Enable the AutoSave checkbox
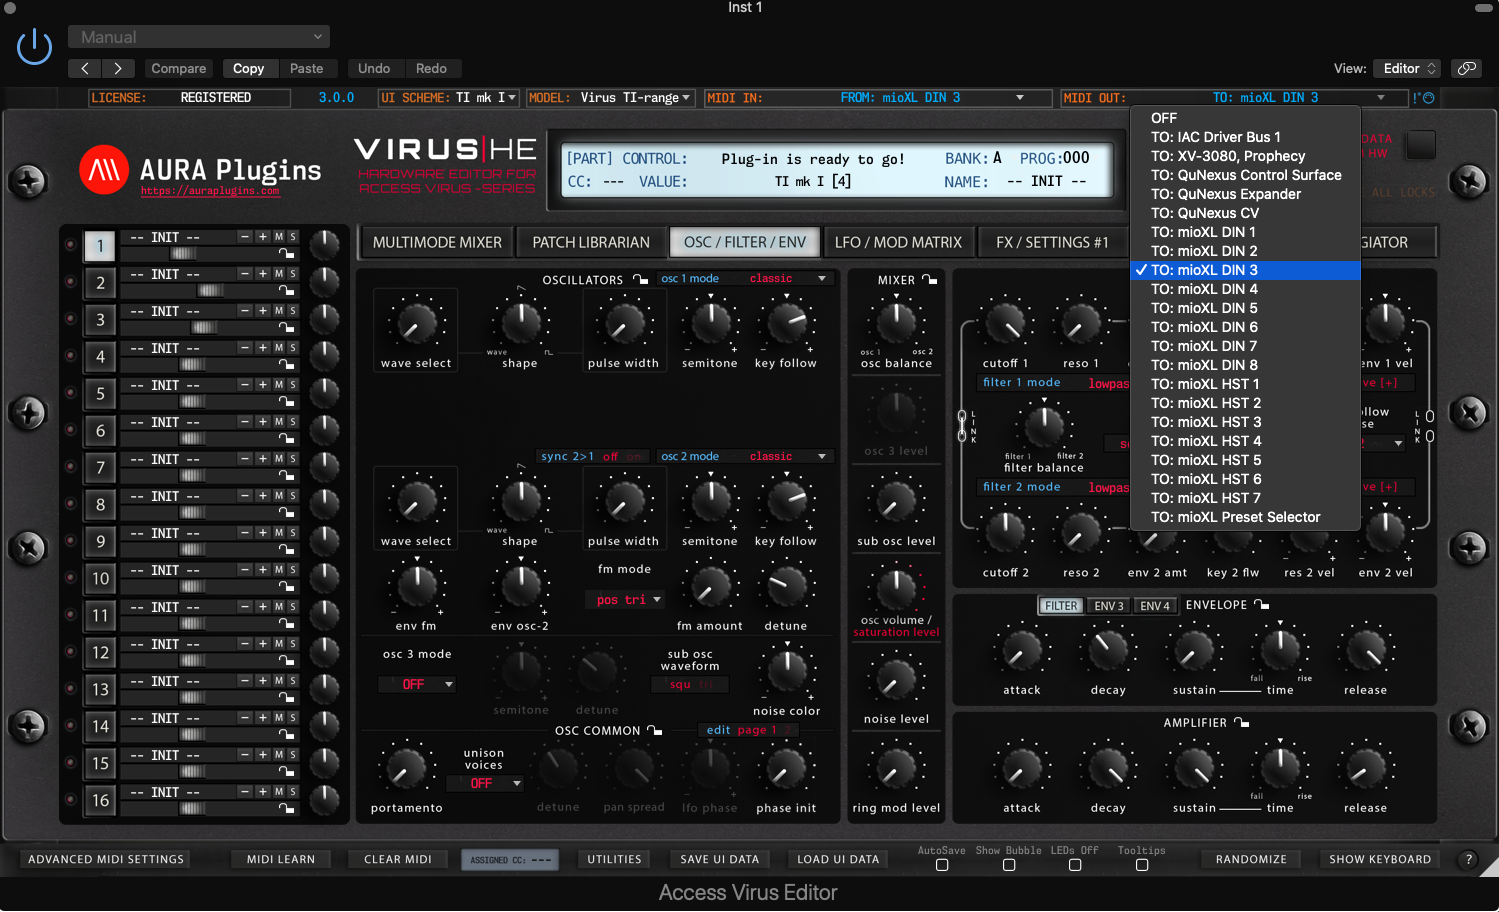This screenshot has width=1499, height=912. point(942,865)
